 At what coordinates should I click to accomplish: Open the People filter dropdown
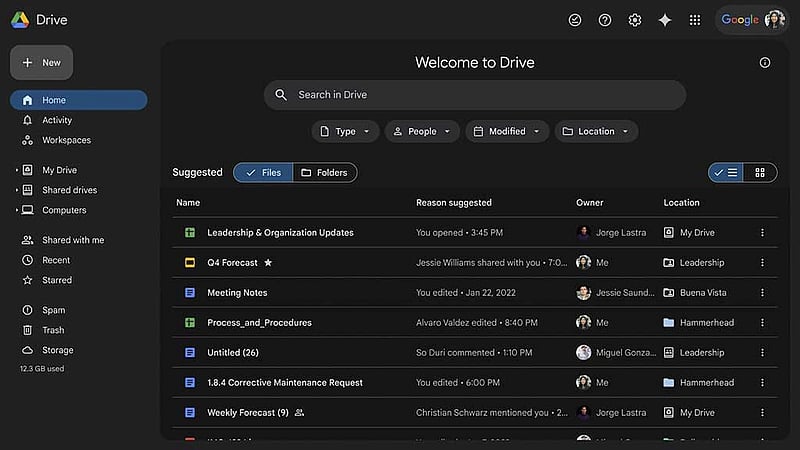[x=422, y=132]
